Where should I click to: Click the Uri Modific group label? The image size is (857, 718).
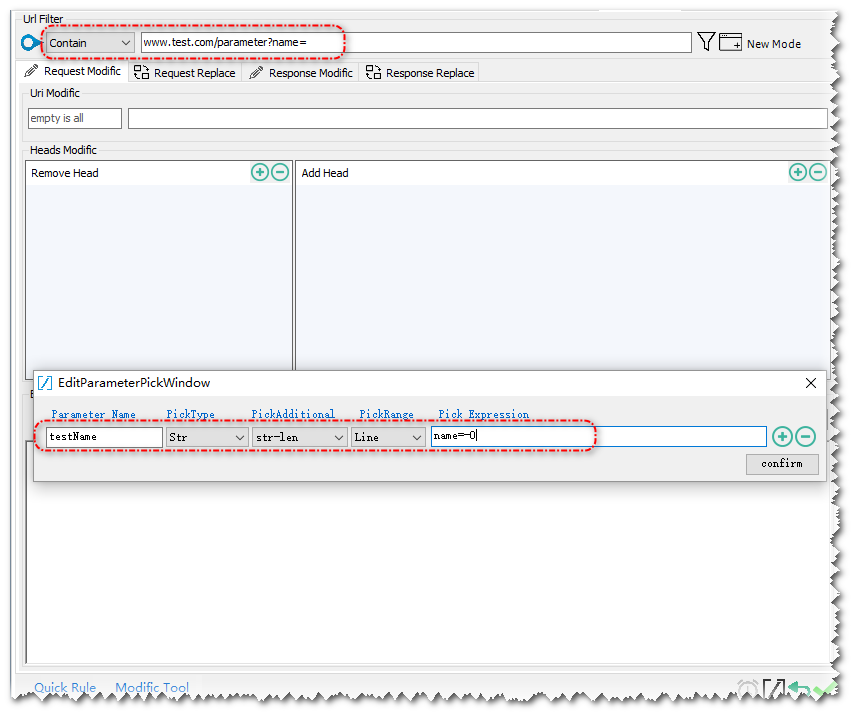click(x=55, y=93)
